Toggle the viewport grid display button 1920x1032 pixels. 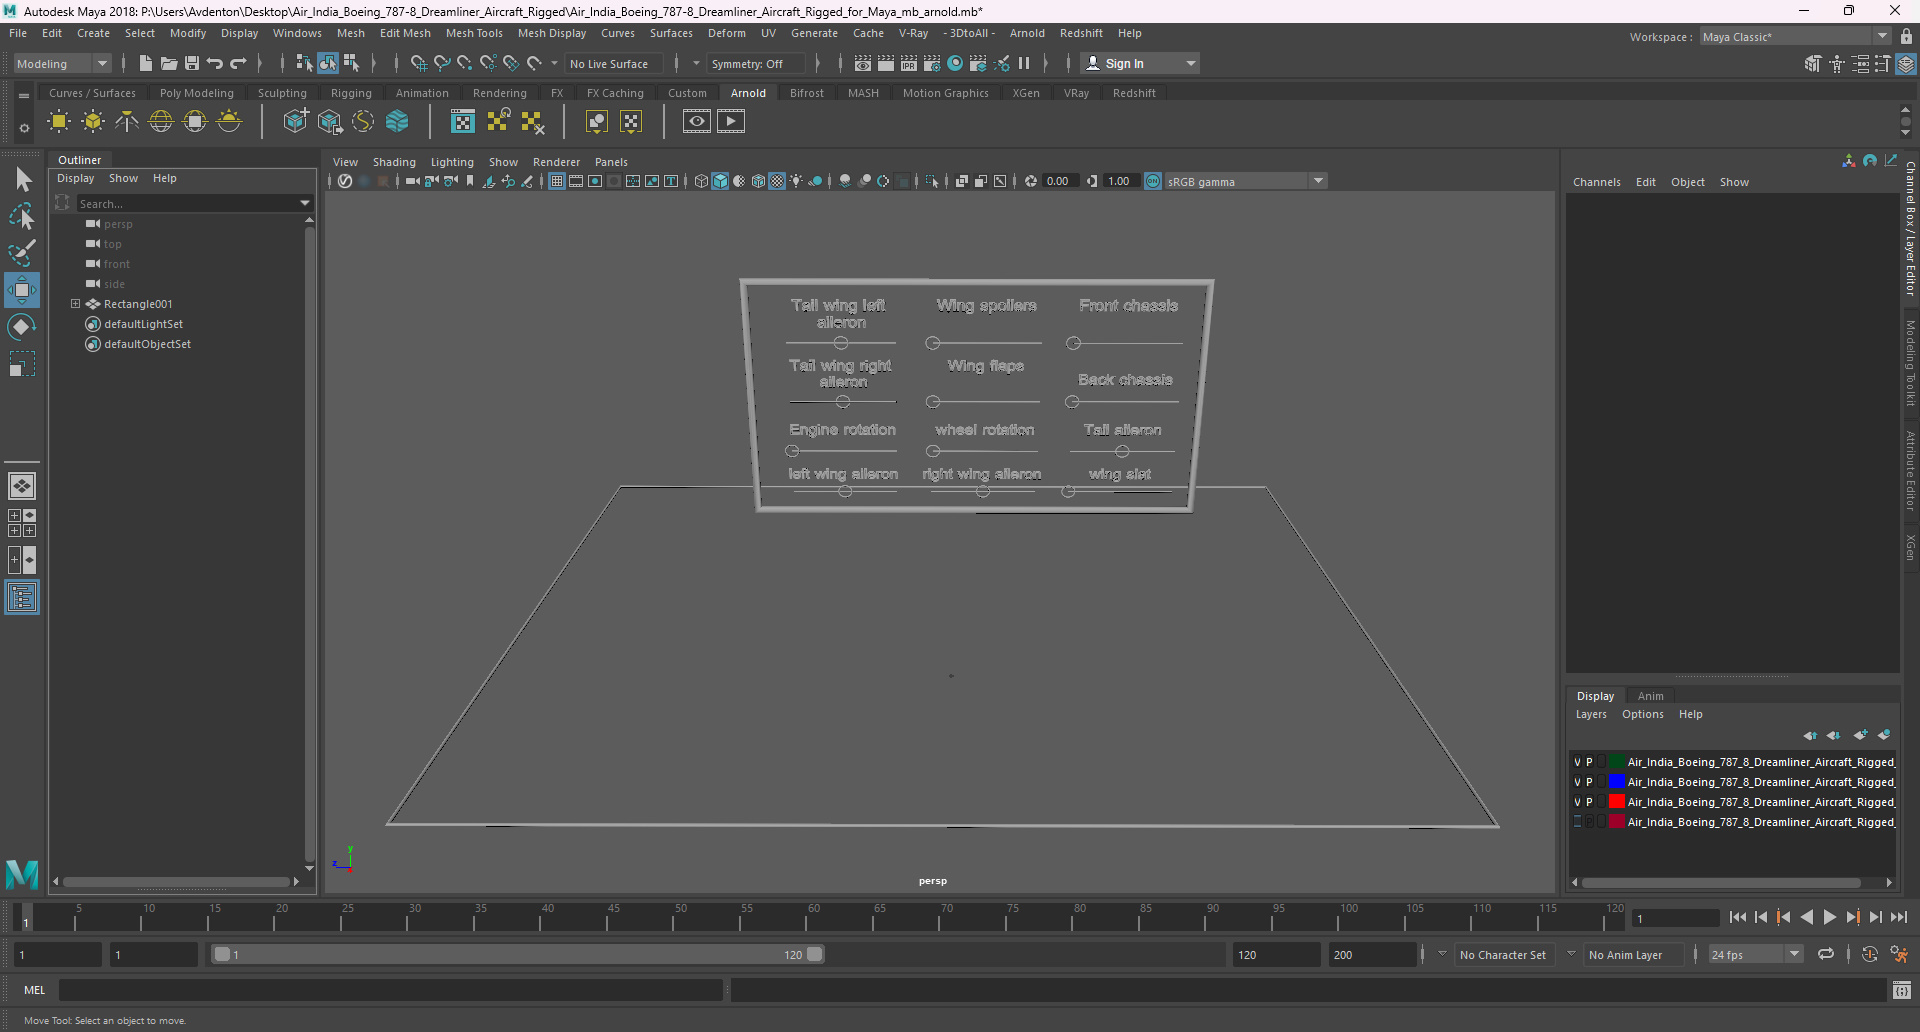[x=557, y=181]
